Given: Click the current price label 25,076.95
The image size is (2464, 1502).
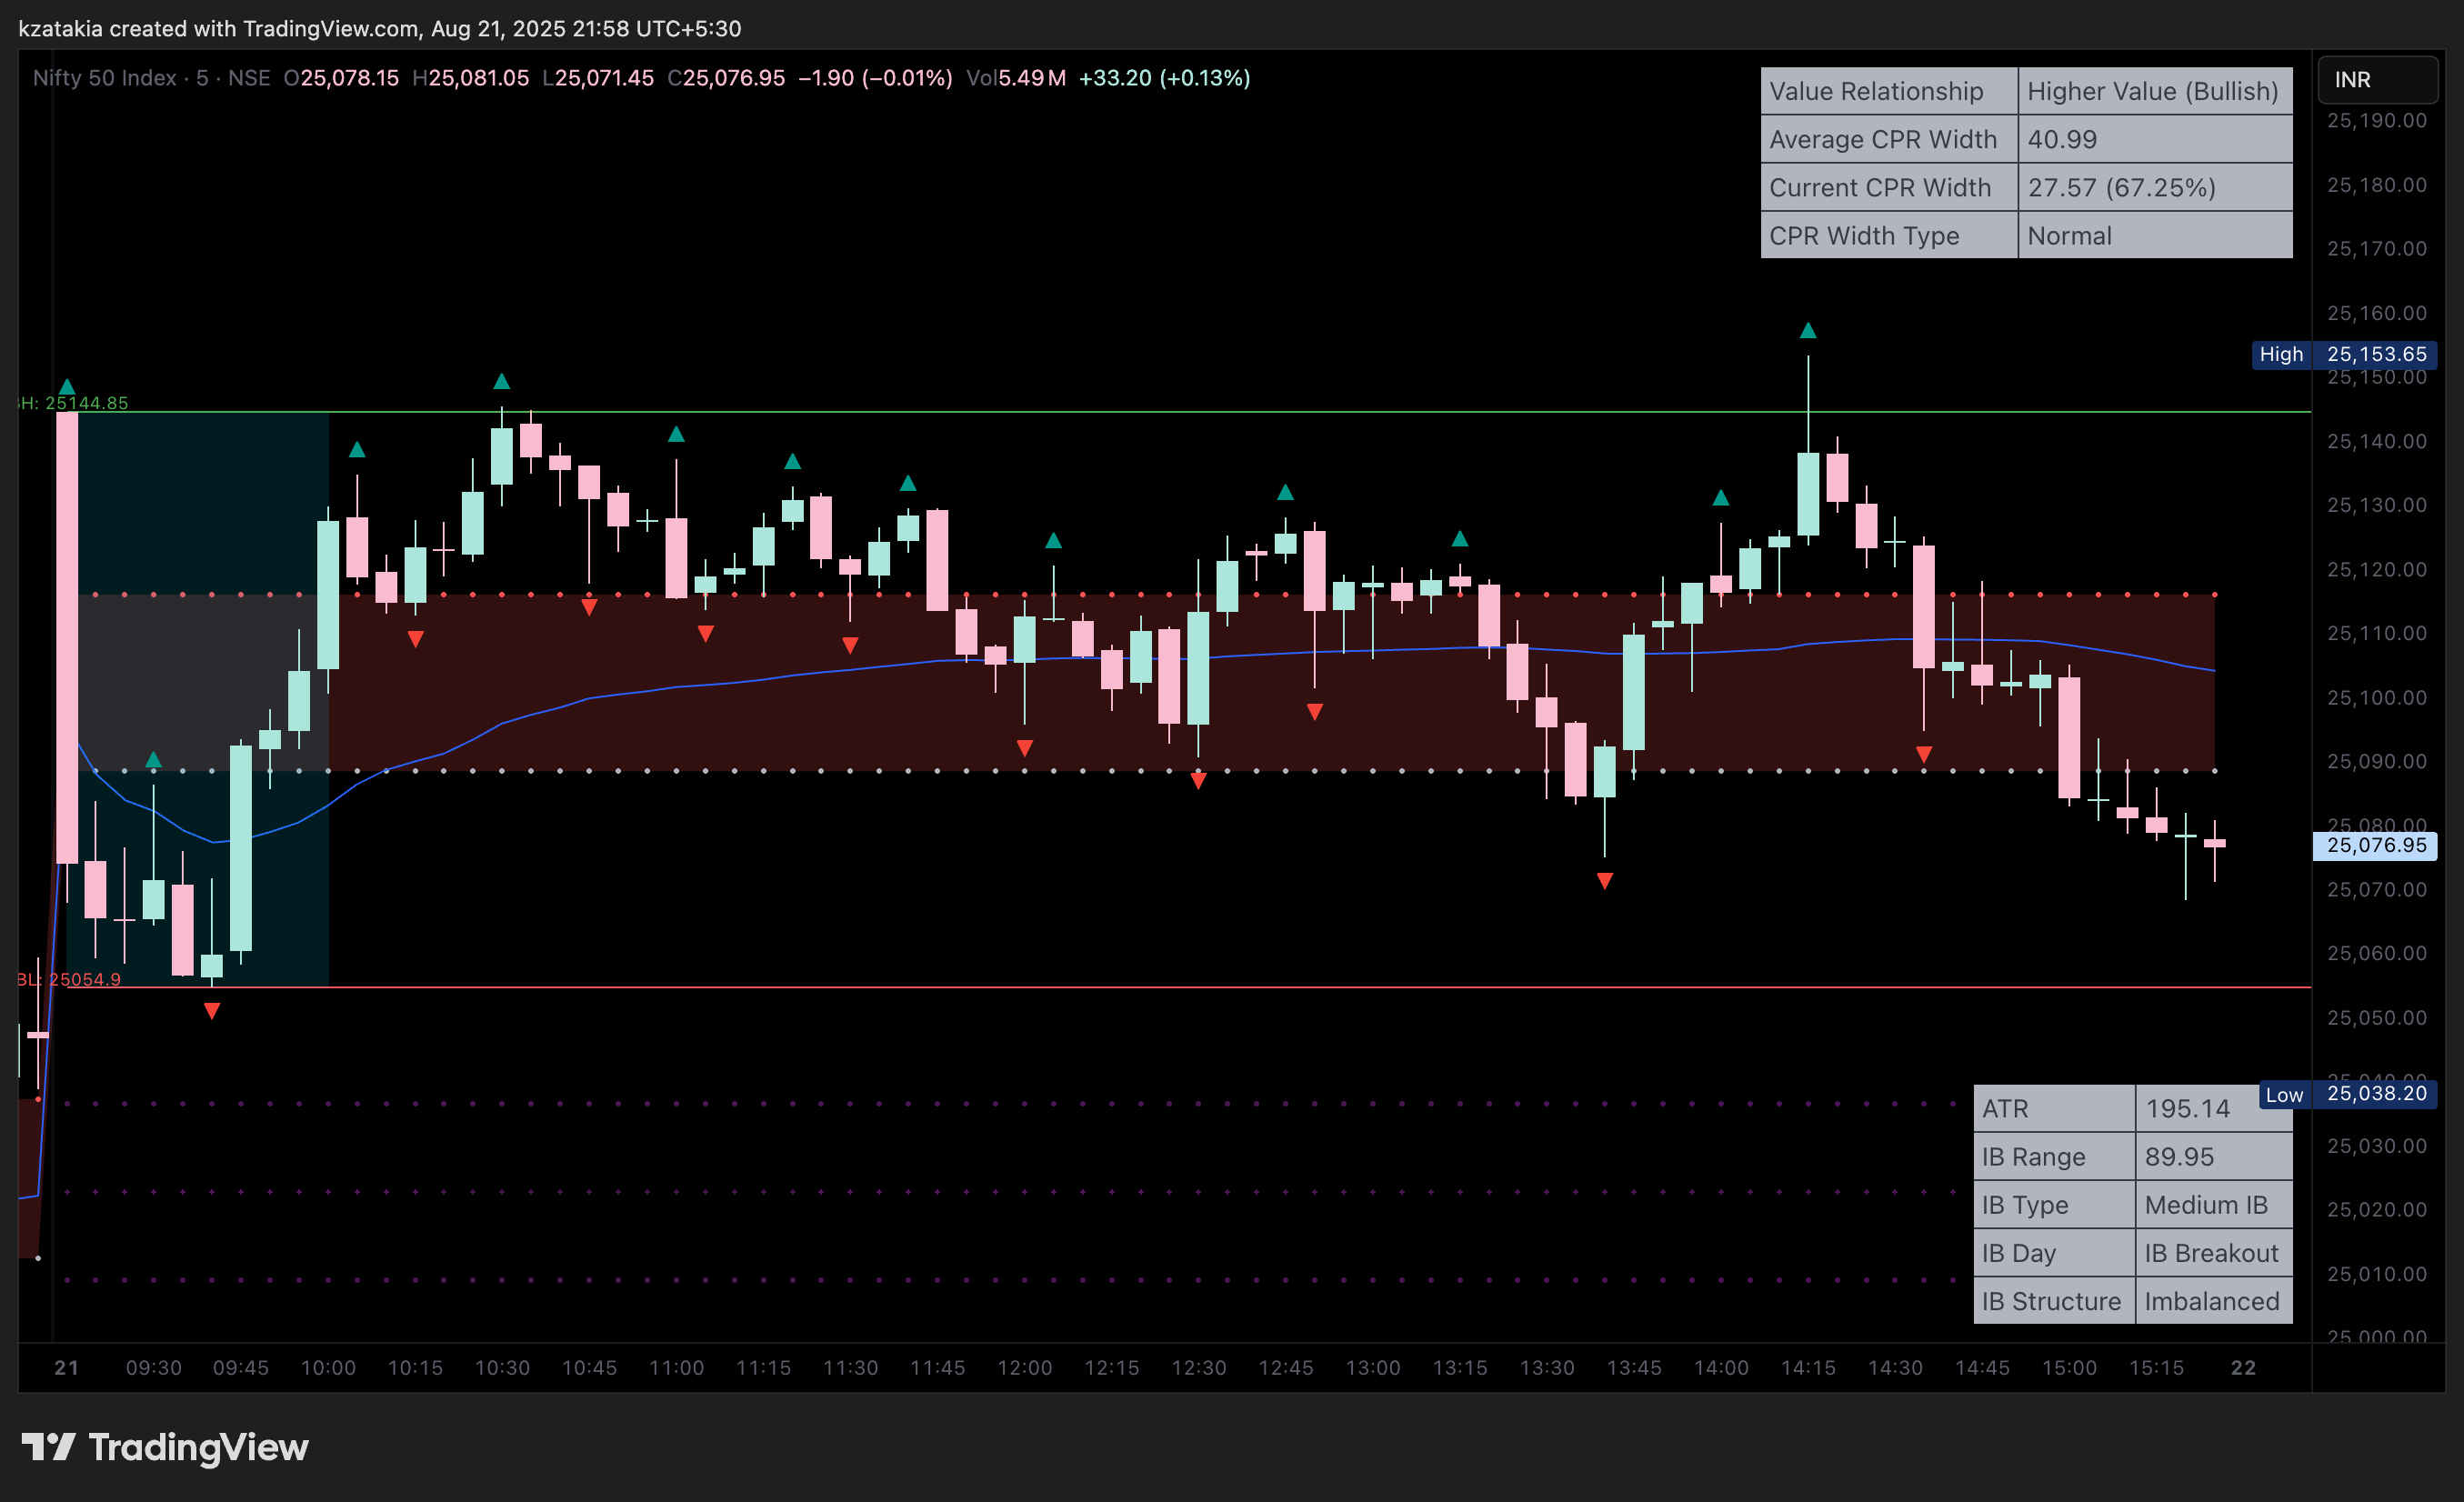Looking at the screenshot, I should 2376,845.
